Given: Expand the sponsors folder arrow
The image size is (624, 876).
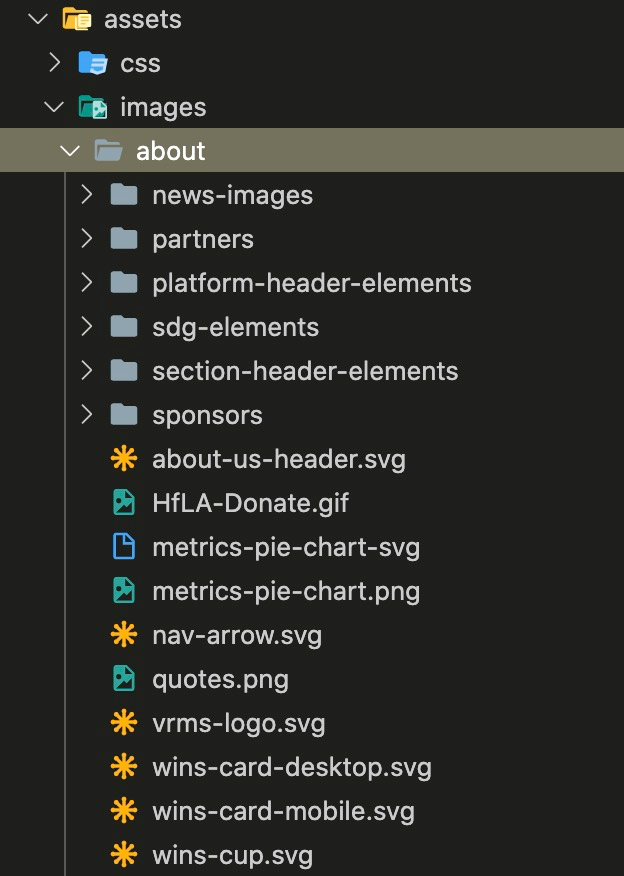Looking at the screenshot, I should (x=87, y=415).
